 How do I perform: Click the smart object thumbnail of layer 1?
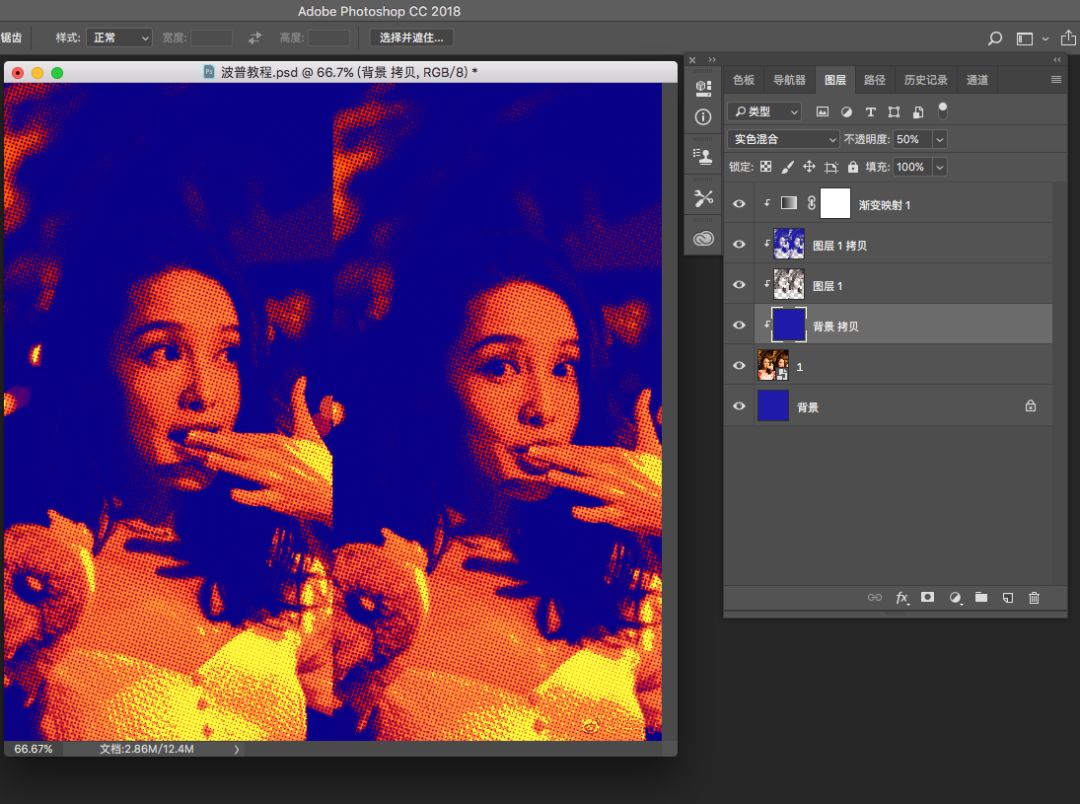(x=773, y=365)
